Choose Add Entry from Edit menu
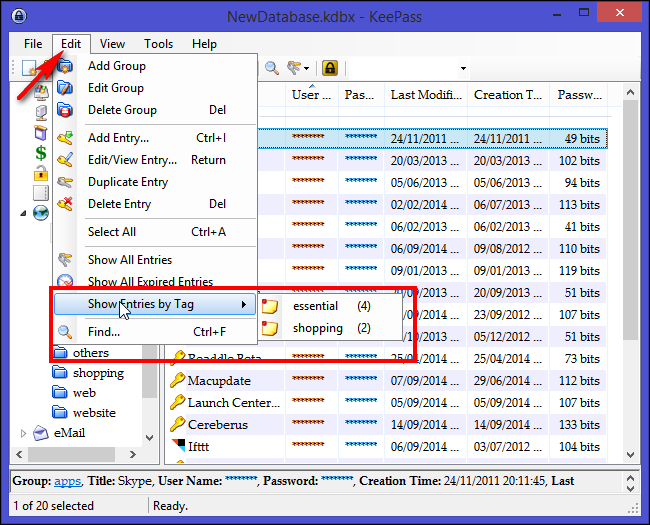This screenshot has height=525, width=650. pos(118,138)
